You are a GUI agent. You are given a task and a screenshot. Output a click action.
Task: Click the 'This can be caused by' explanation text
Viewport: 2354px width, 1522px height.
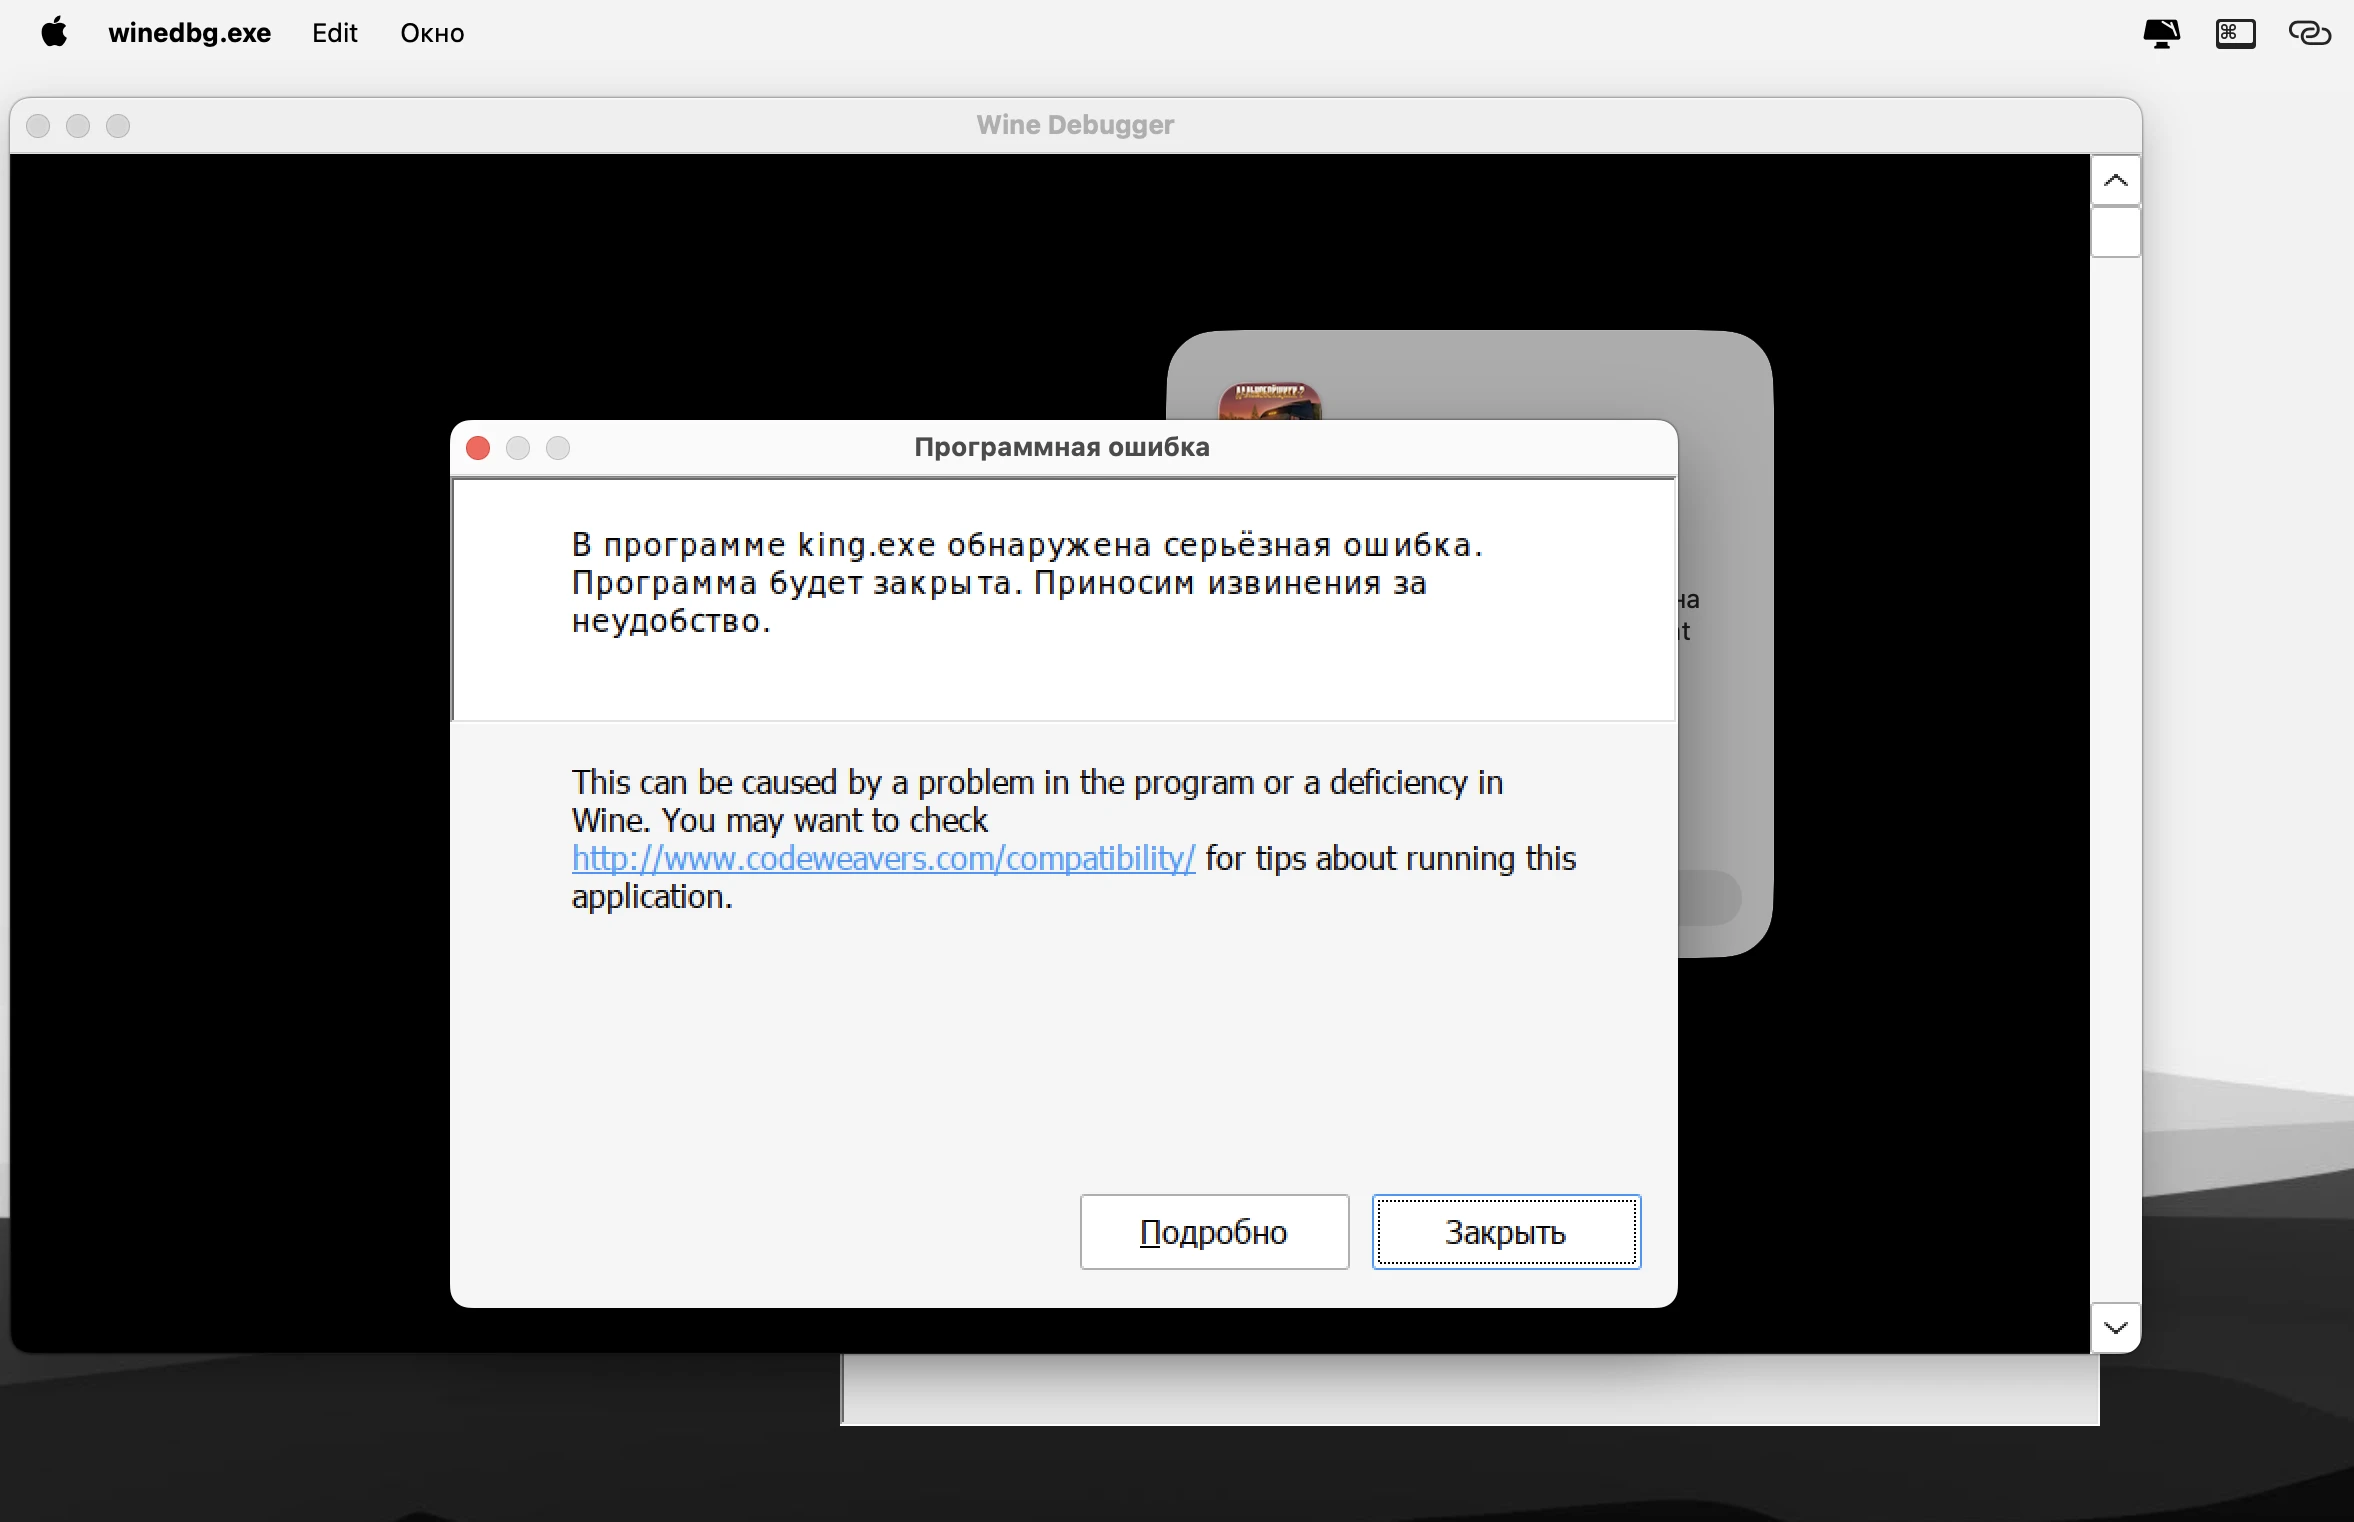pyautogui.click(x=1074, y=839)
